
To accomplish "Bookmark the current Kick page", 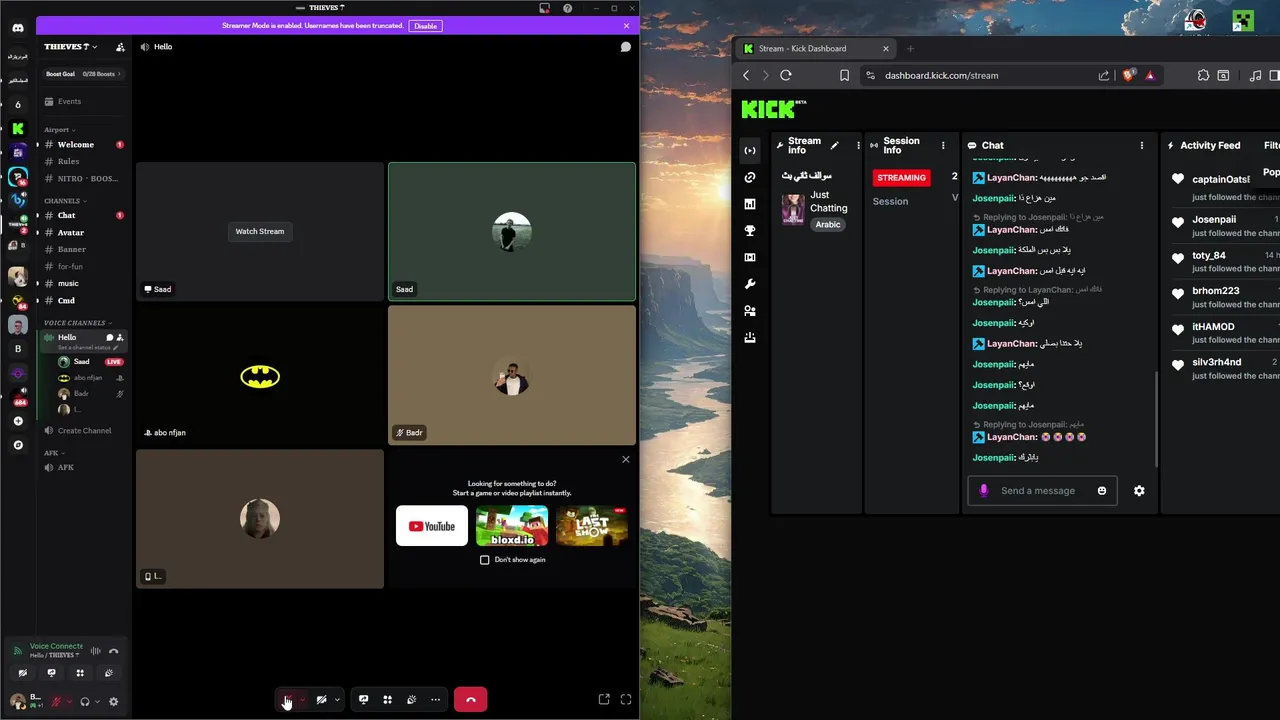I will pos(844,75).
